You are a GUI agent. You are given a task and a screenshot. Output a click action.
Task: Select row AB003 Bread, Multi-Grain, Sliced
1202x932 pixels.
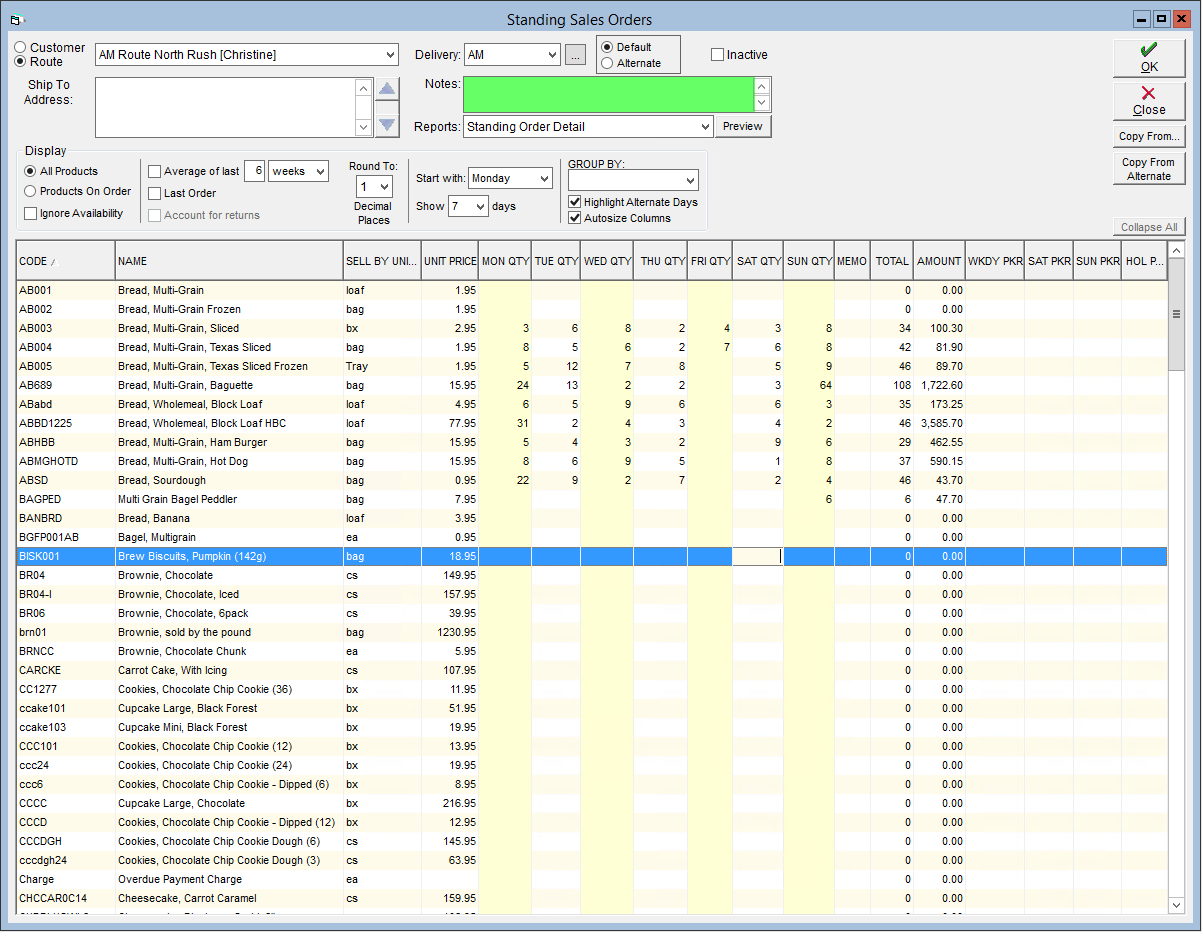click(591, 328)
